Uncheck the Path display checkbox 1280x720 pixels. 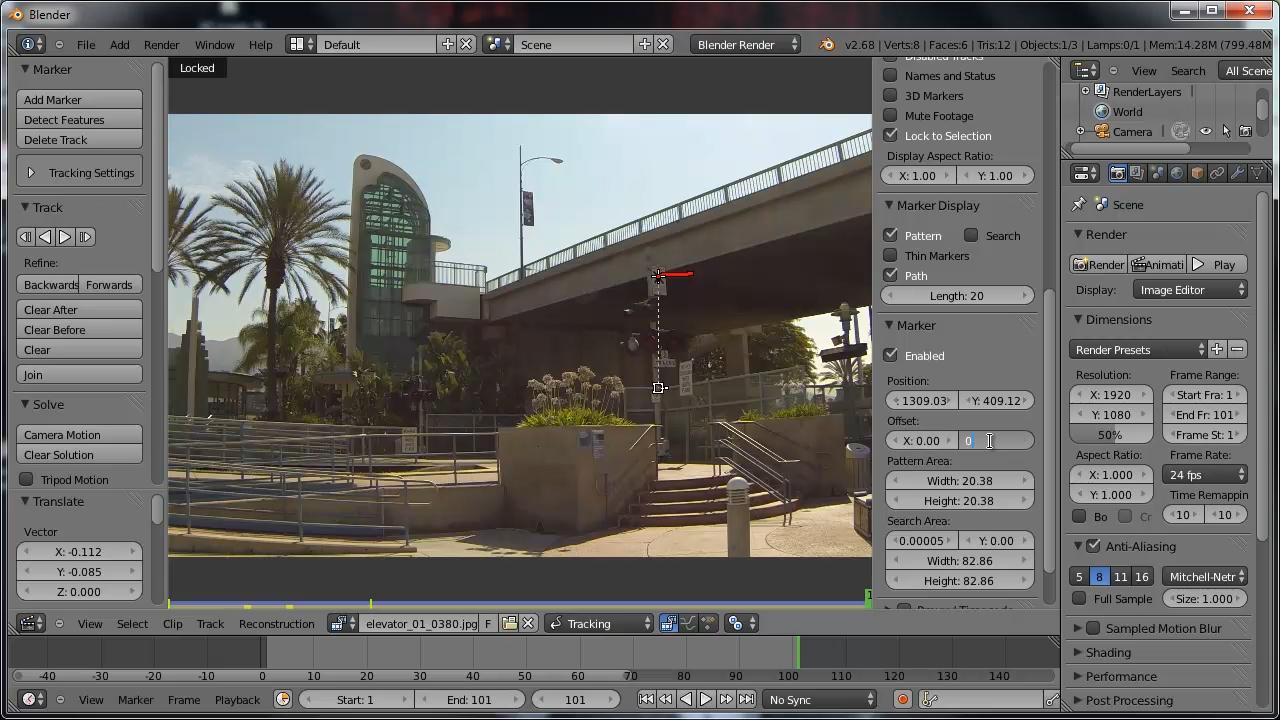[x=890, y=275]
